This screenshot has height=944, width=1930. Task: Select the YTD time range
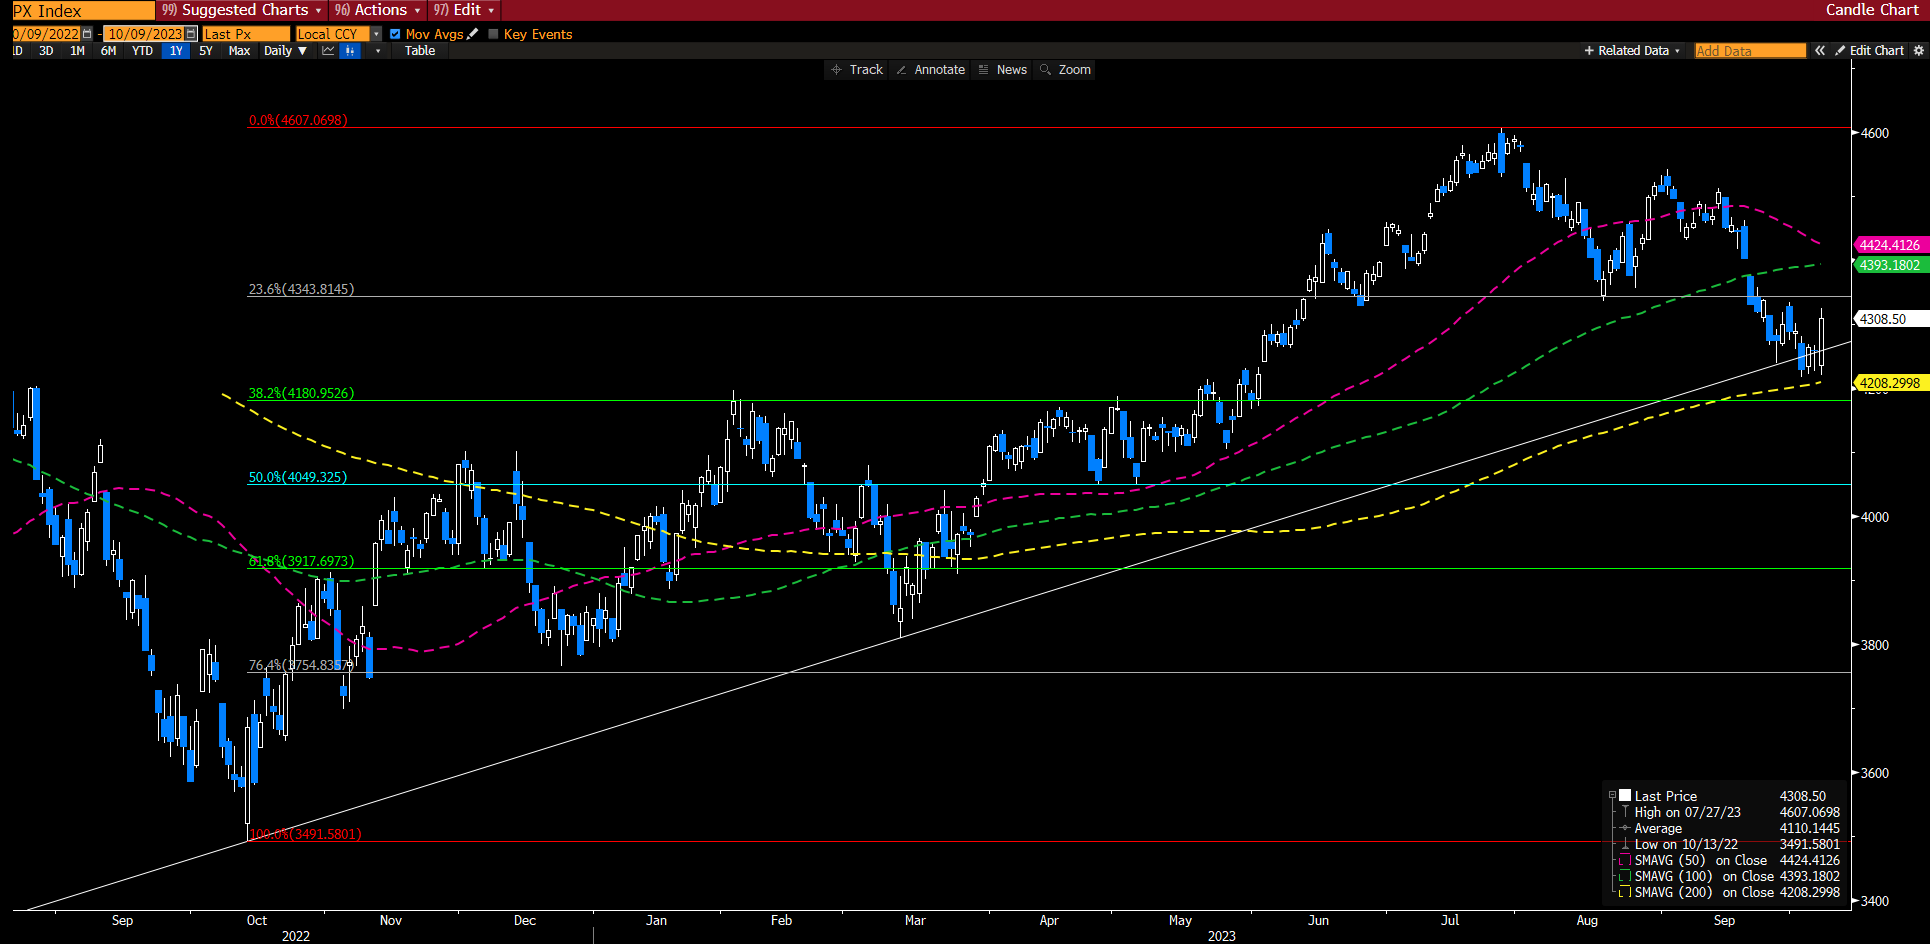(x=142, y=51)
